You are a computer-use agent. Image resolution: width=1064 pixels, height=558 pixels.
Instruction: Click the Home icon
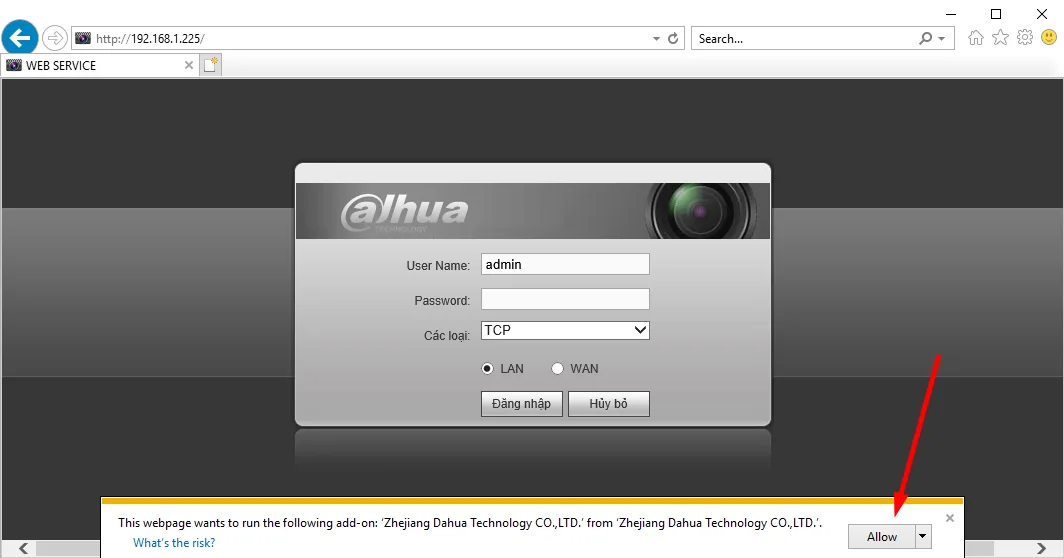pos(976,38)
